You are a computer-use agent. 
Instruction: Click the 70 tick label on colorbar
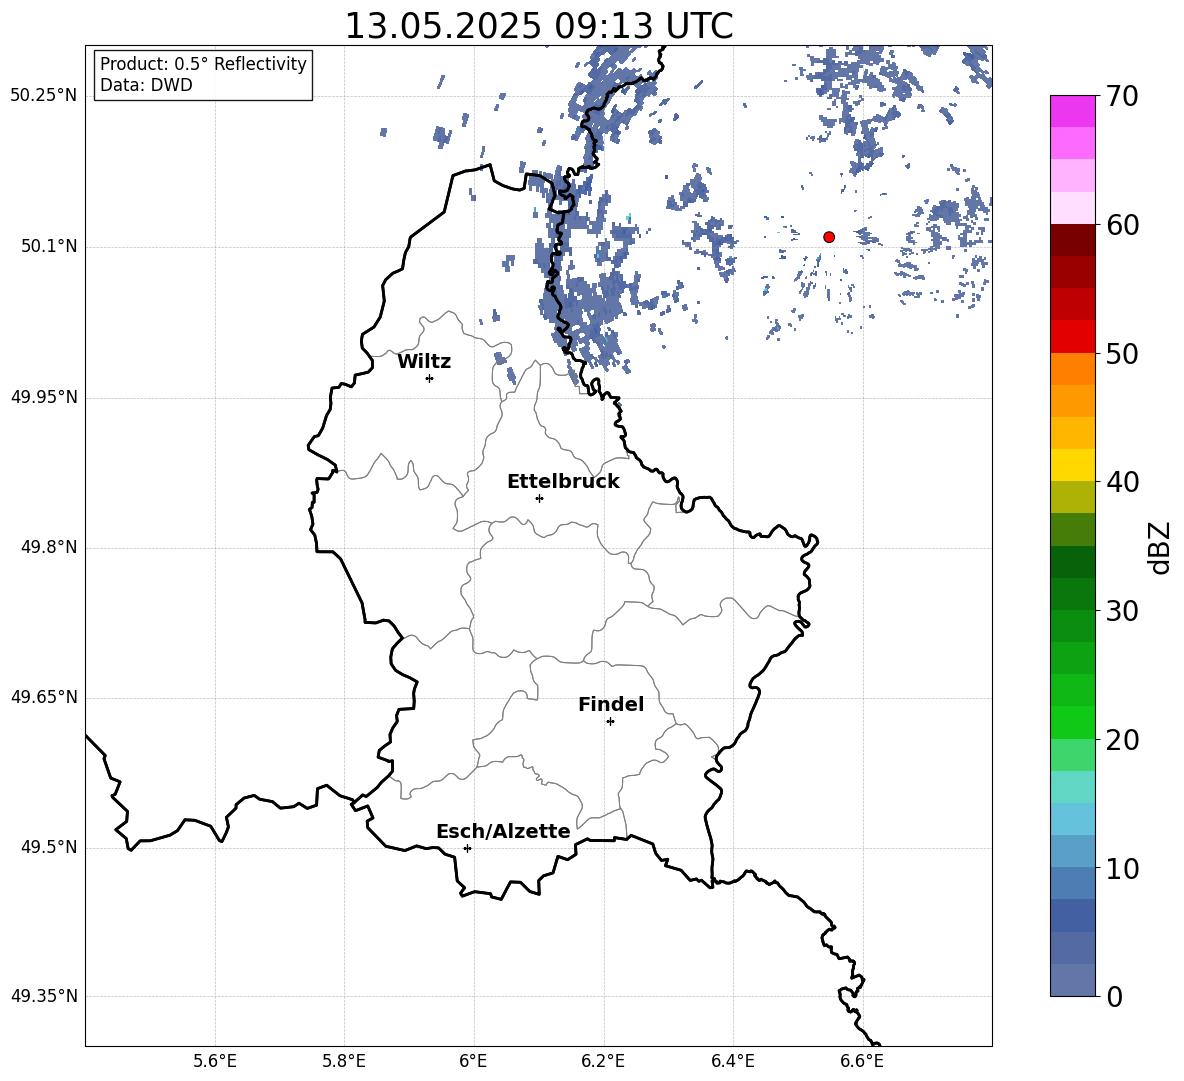click(x=1122, y=96)
